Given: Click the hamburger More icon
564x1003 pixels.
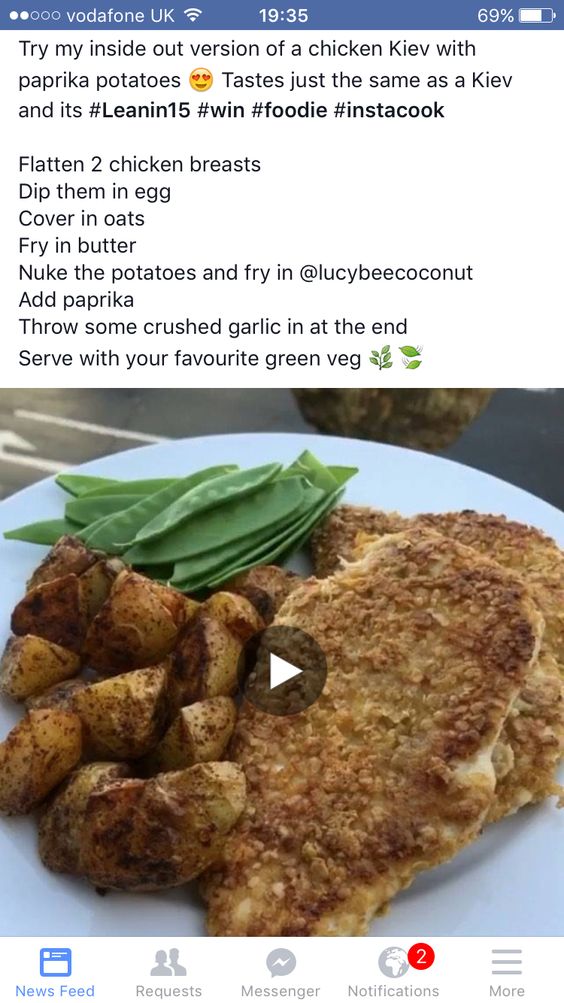Looking at the screenshot, I should click(506, 961).
